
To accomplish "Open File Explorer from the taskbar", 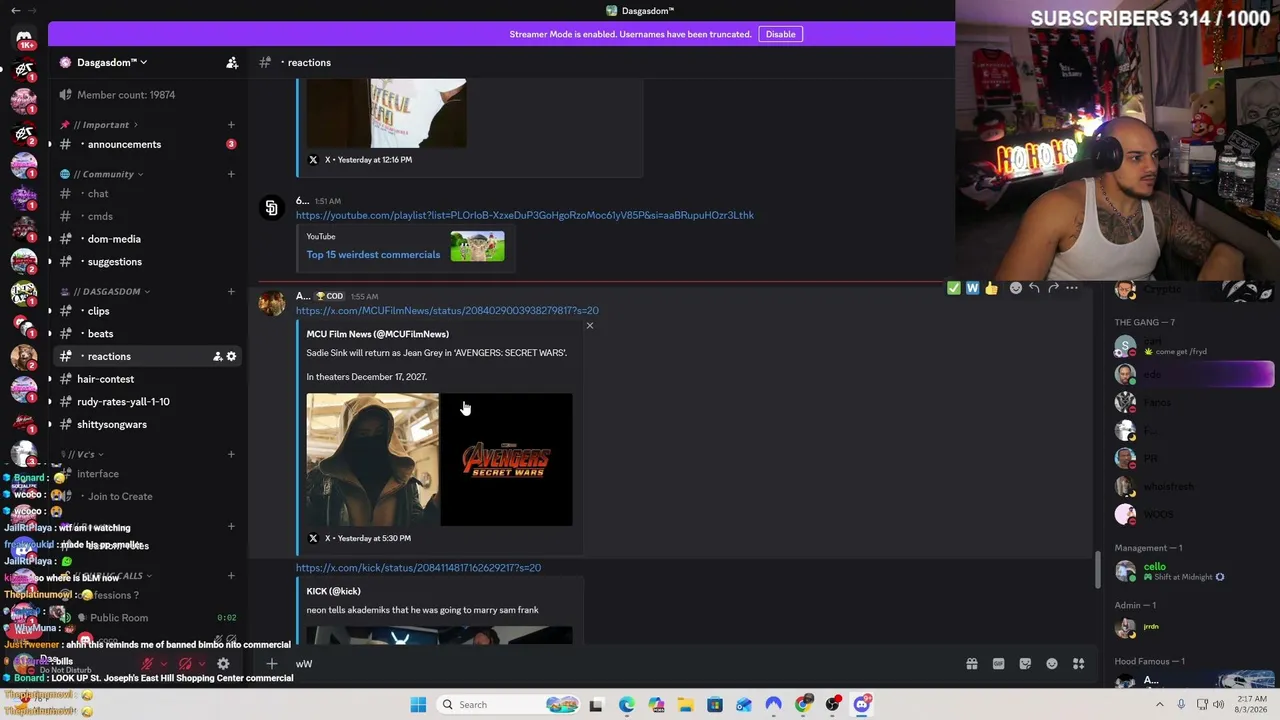I will coord(685,705).
